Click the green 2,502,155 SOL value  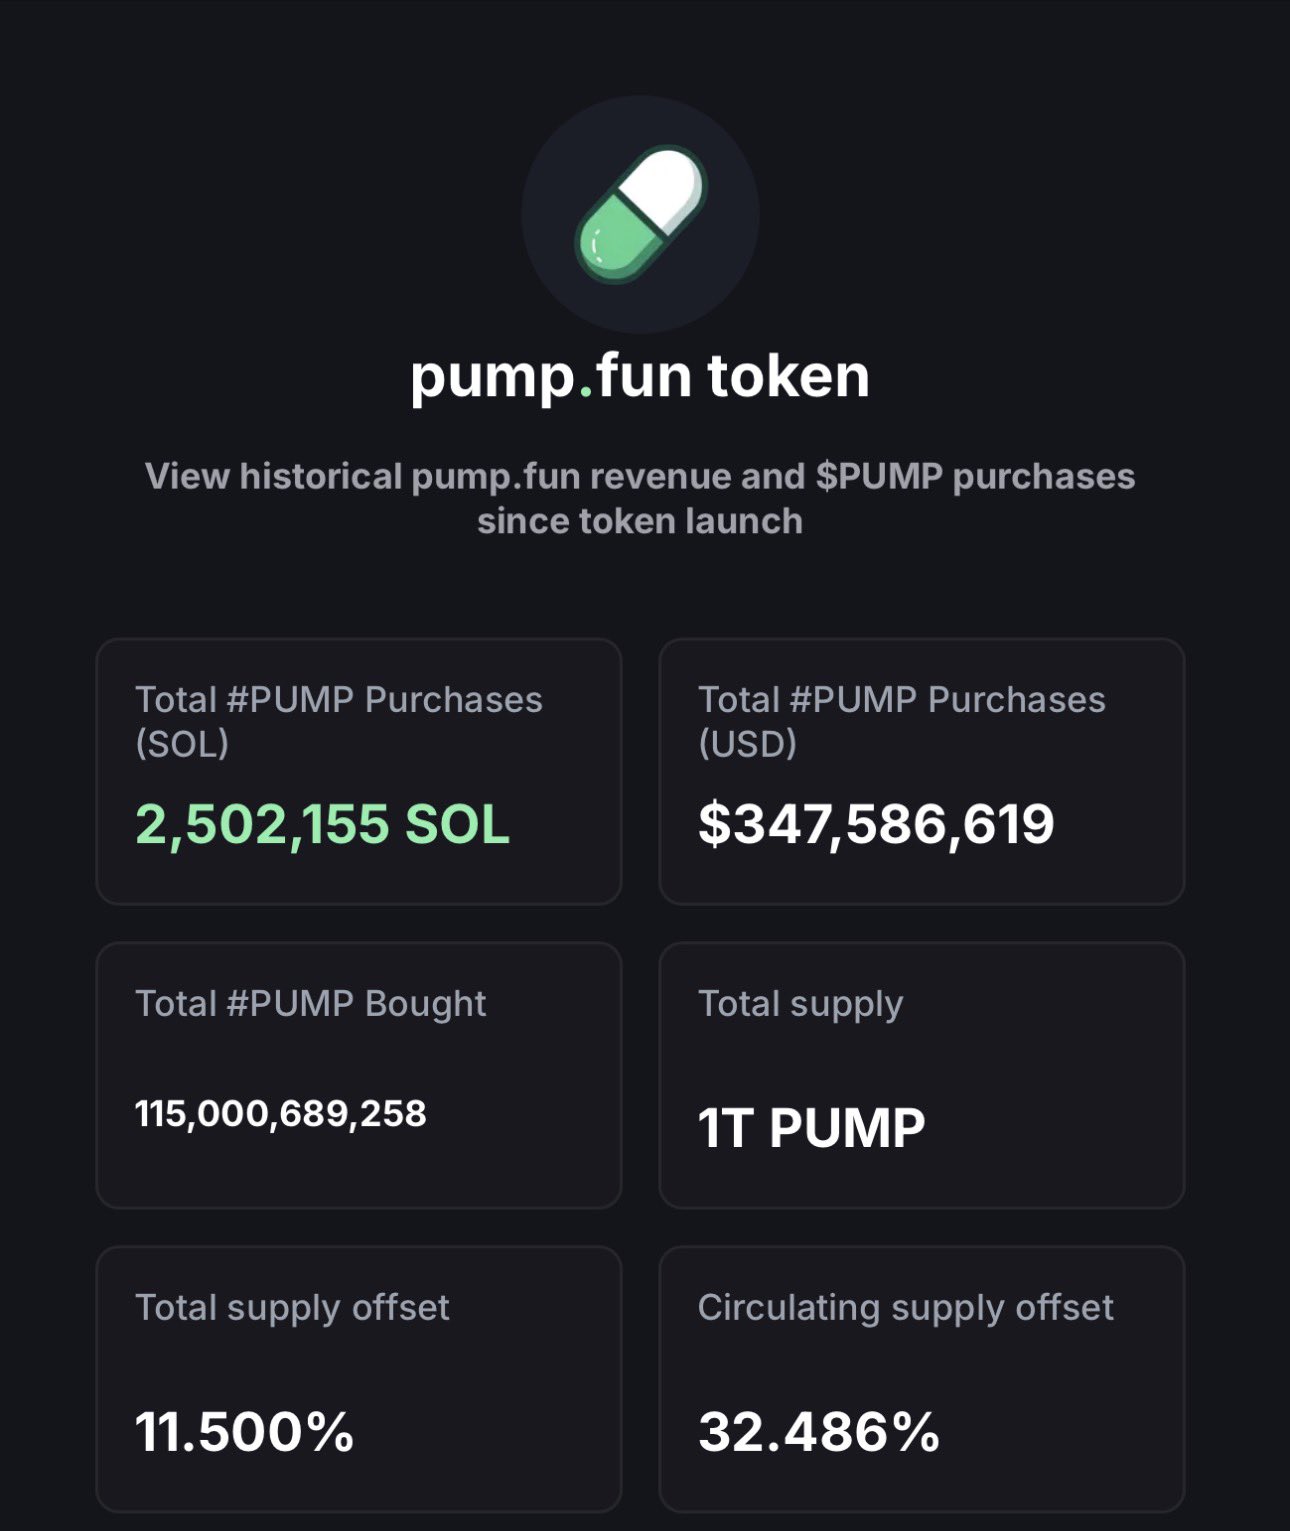[x=322, y=824]
